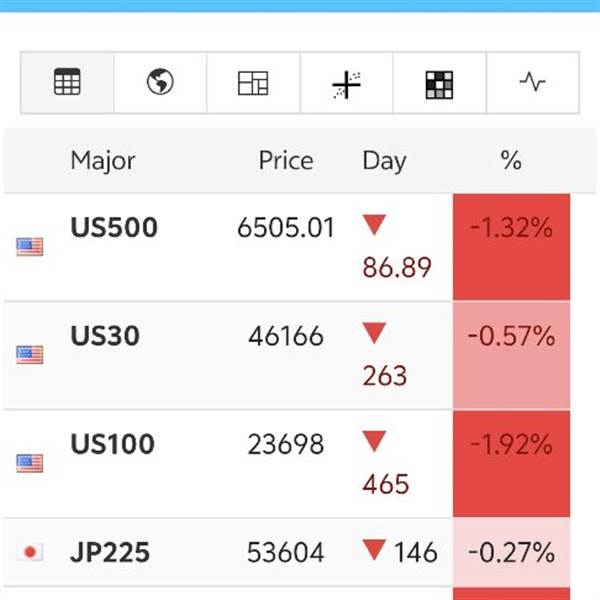The image size is (600, 600).
Task: Select the table grid view icon
Action: [67, 83]
